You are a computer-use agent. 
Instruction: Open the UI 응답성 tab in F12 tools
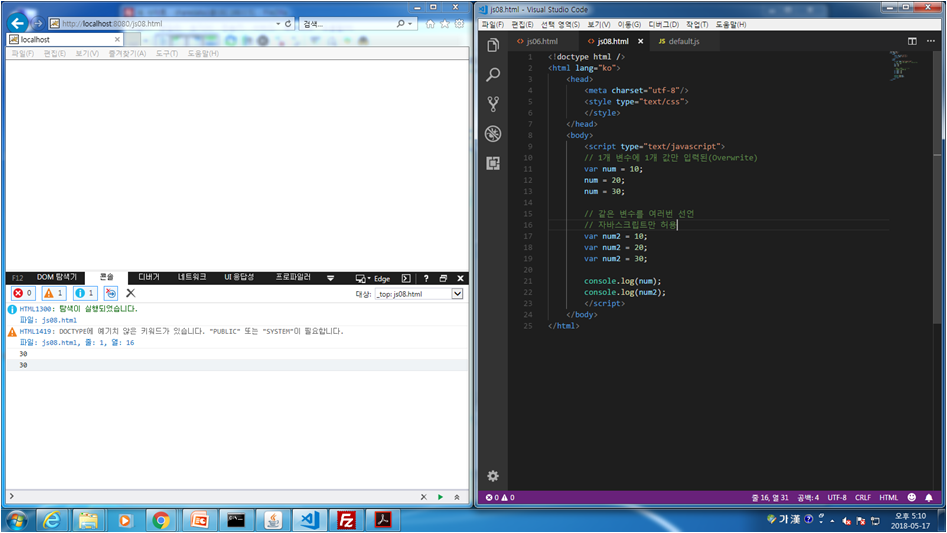tap(239, 277)
